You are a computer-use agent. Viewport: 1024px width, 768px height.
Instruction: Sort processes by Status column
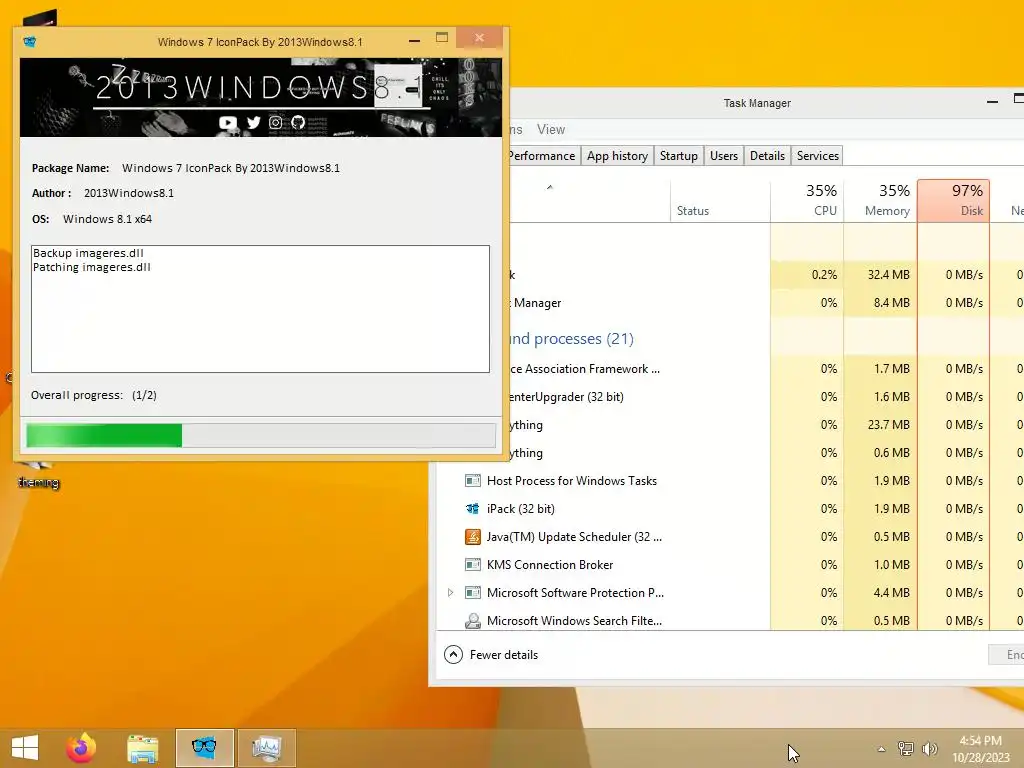tap(720, 200)
